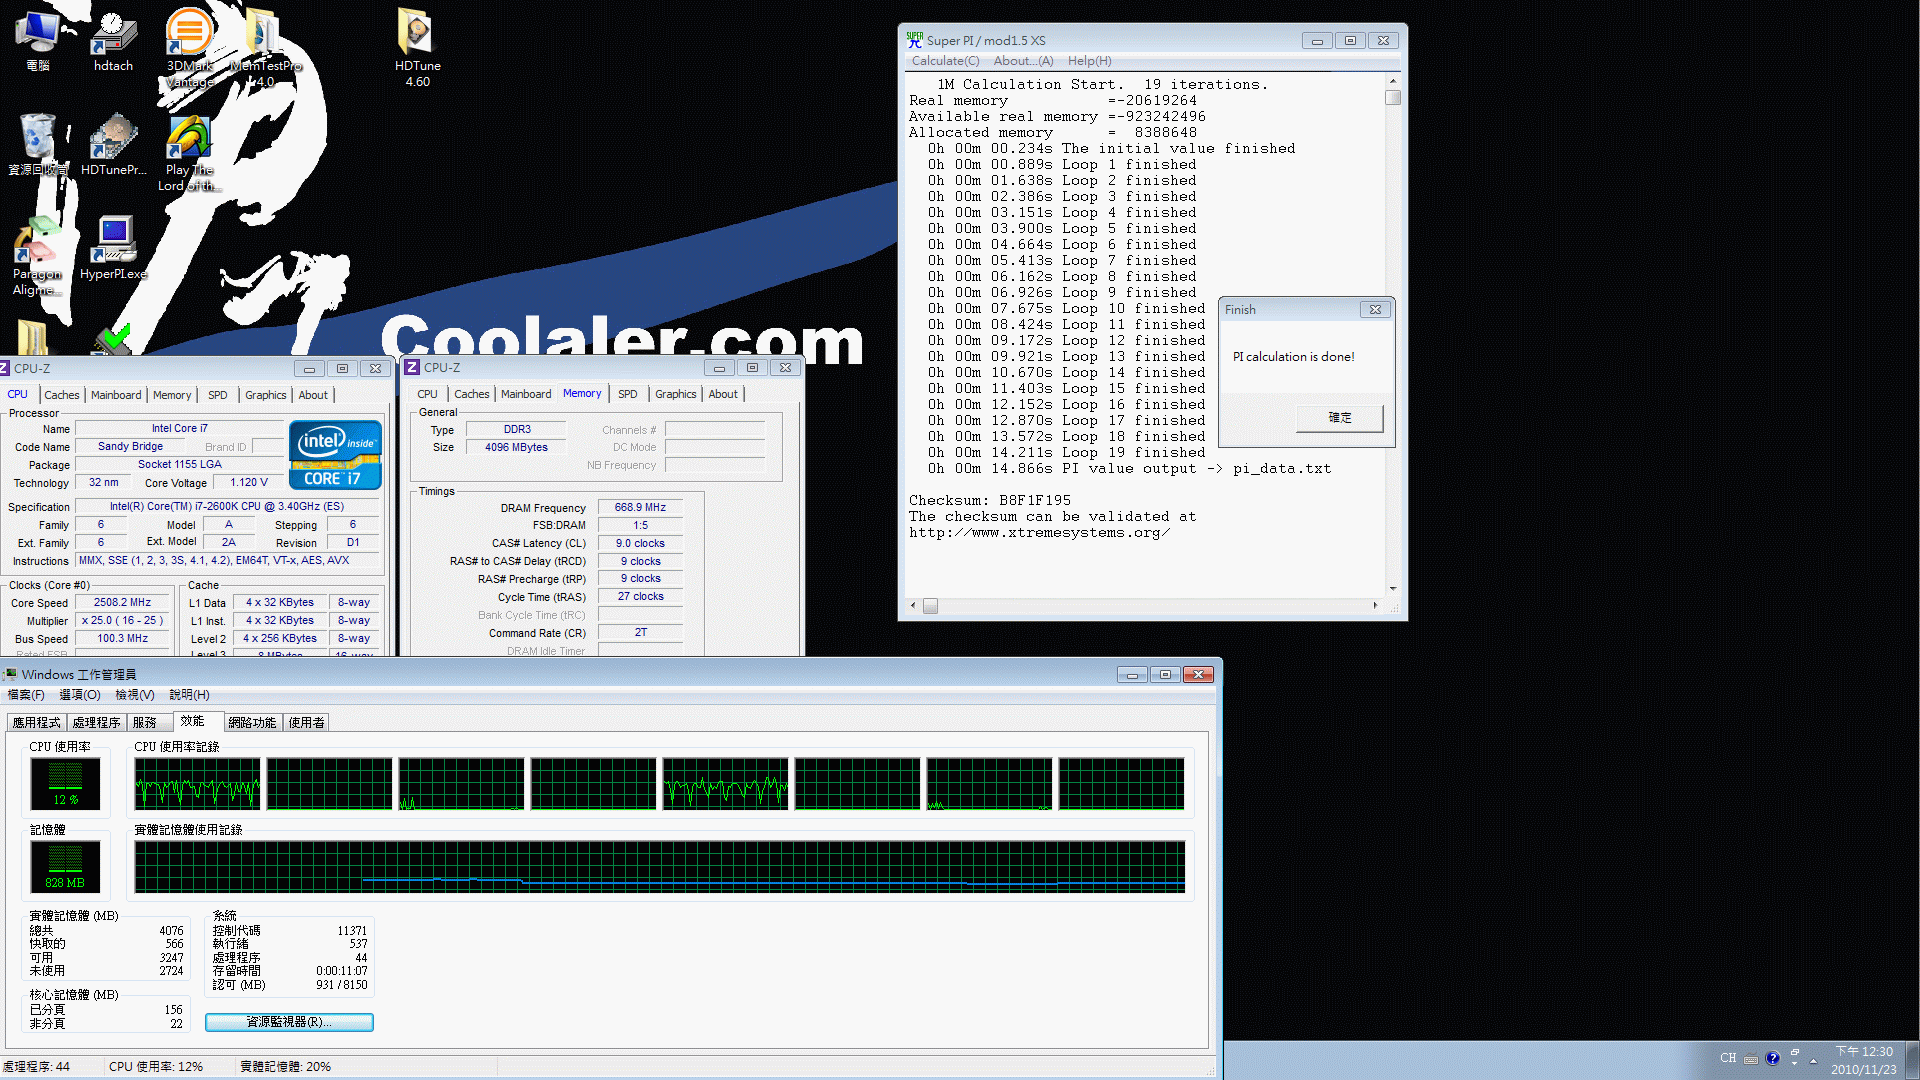Click the 記憶體 828 MB meter

pyautogui.click(x=65, y=866)
